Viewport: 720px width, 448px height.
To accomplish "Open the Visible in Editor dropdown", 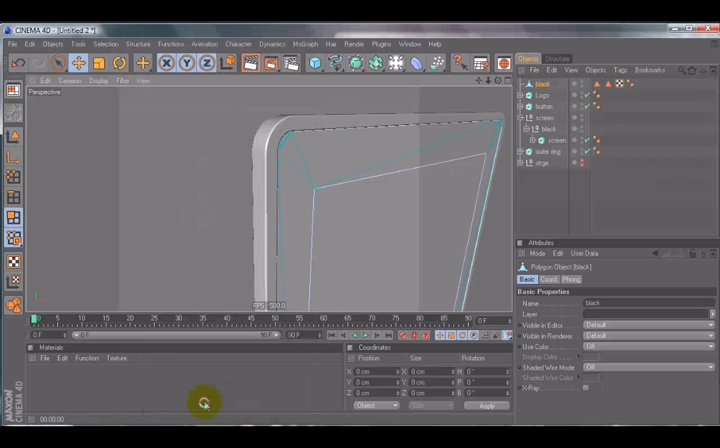I will pyautogui.click(x=649, y=325).
